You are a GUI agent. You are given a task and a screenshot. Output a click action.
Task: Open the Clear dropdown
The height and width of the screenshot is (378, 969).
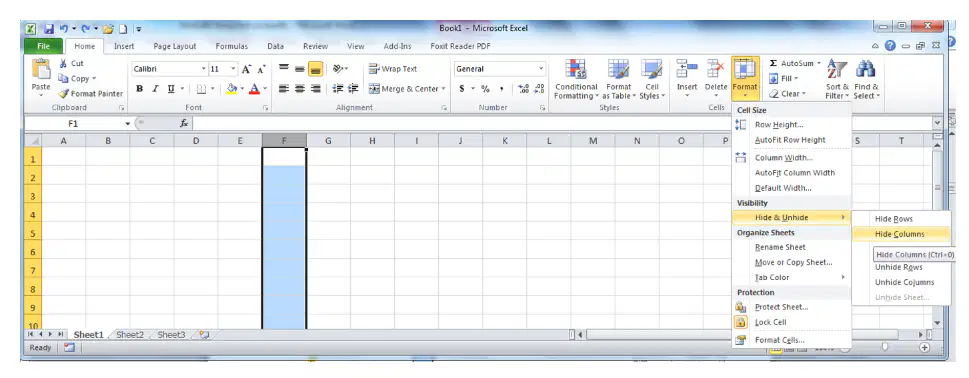tap(787, 94)
